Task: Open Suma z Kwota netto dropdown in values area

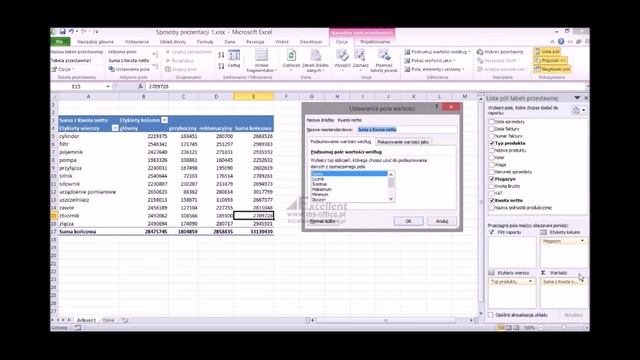Action: click(582, 282)
